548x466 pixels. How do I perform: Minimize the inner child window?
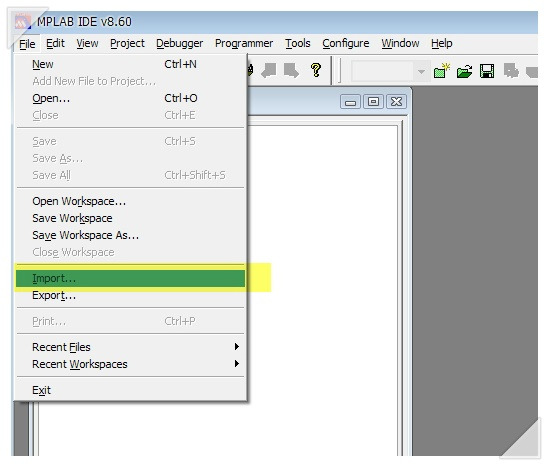tap(350, 102)
